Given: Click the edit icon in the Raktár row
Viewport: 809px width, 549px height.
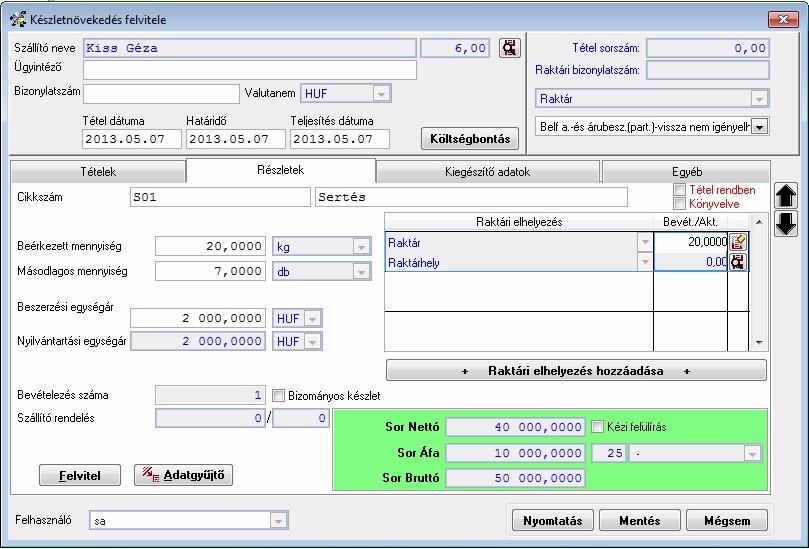Looking at the screenshot, I should point(738,242).
